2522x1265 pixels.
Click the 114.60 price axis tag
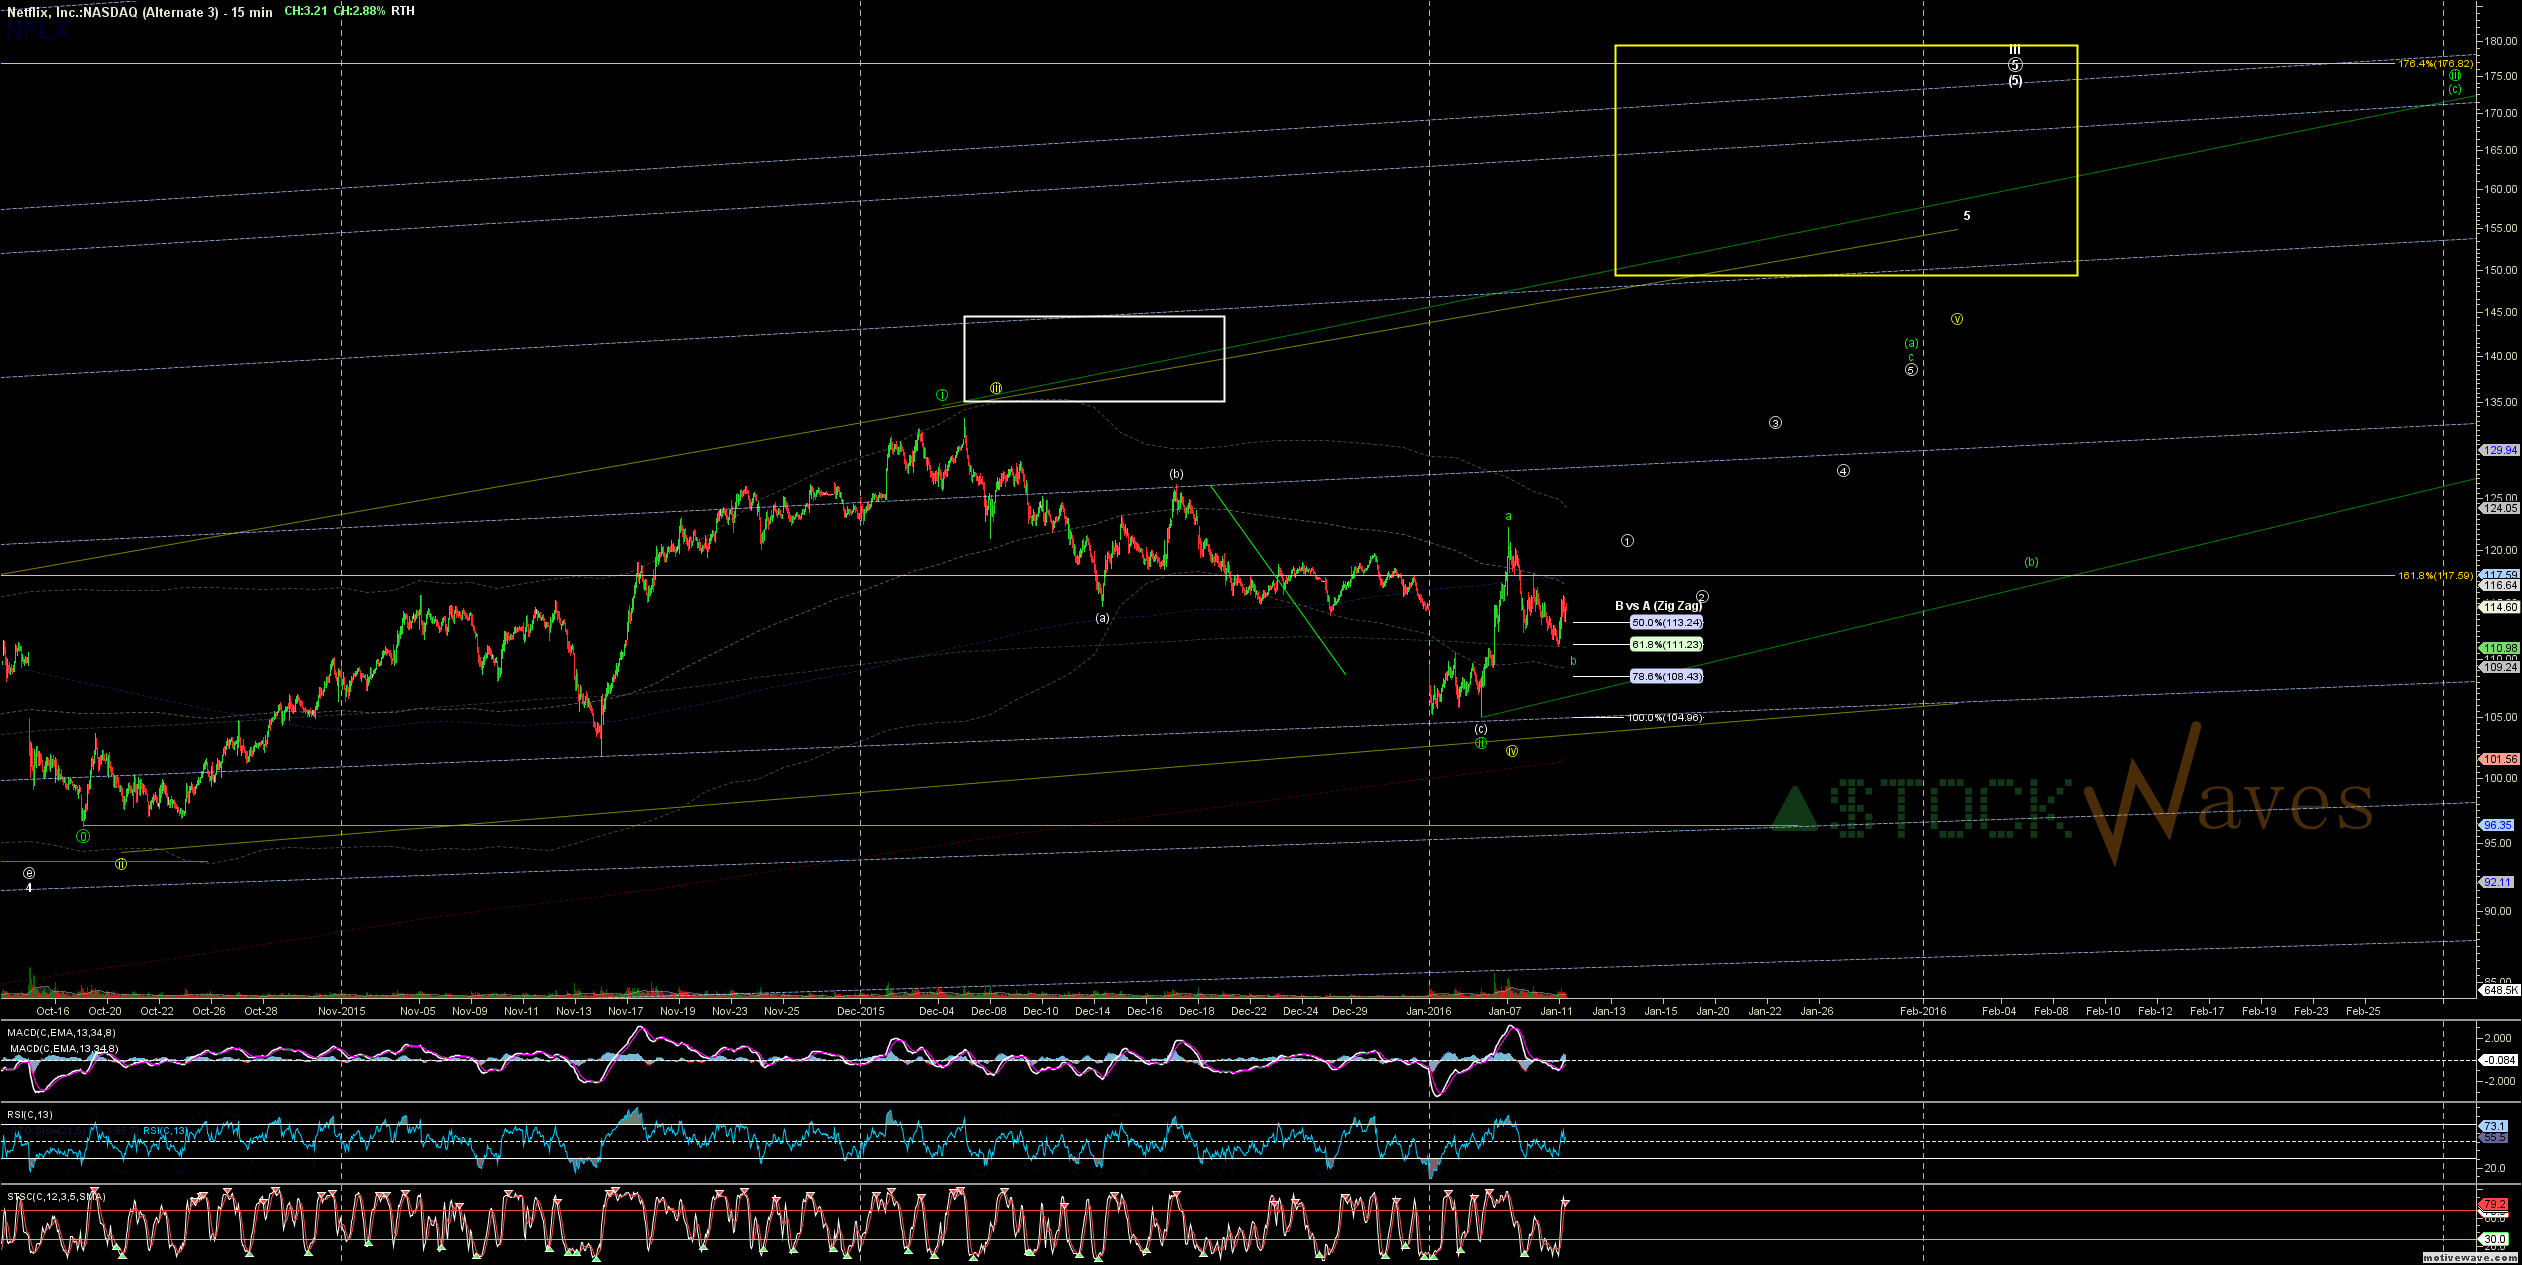tap(2500, 607)
